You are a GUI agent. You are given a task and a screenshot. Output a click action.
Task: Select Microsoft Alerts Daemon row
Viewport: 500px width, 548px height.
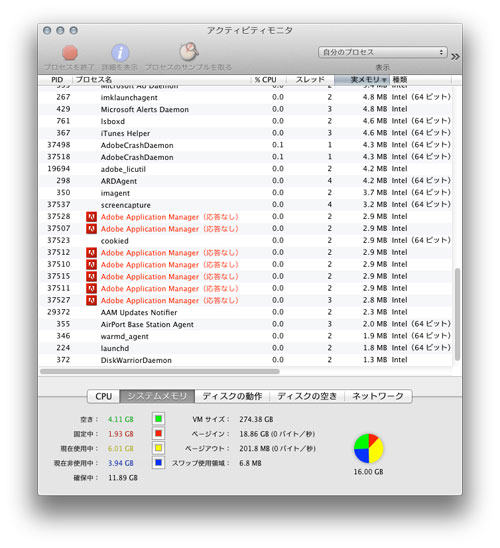coord(245,109)
